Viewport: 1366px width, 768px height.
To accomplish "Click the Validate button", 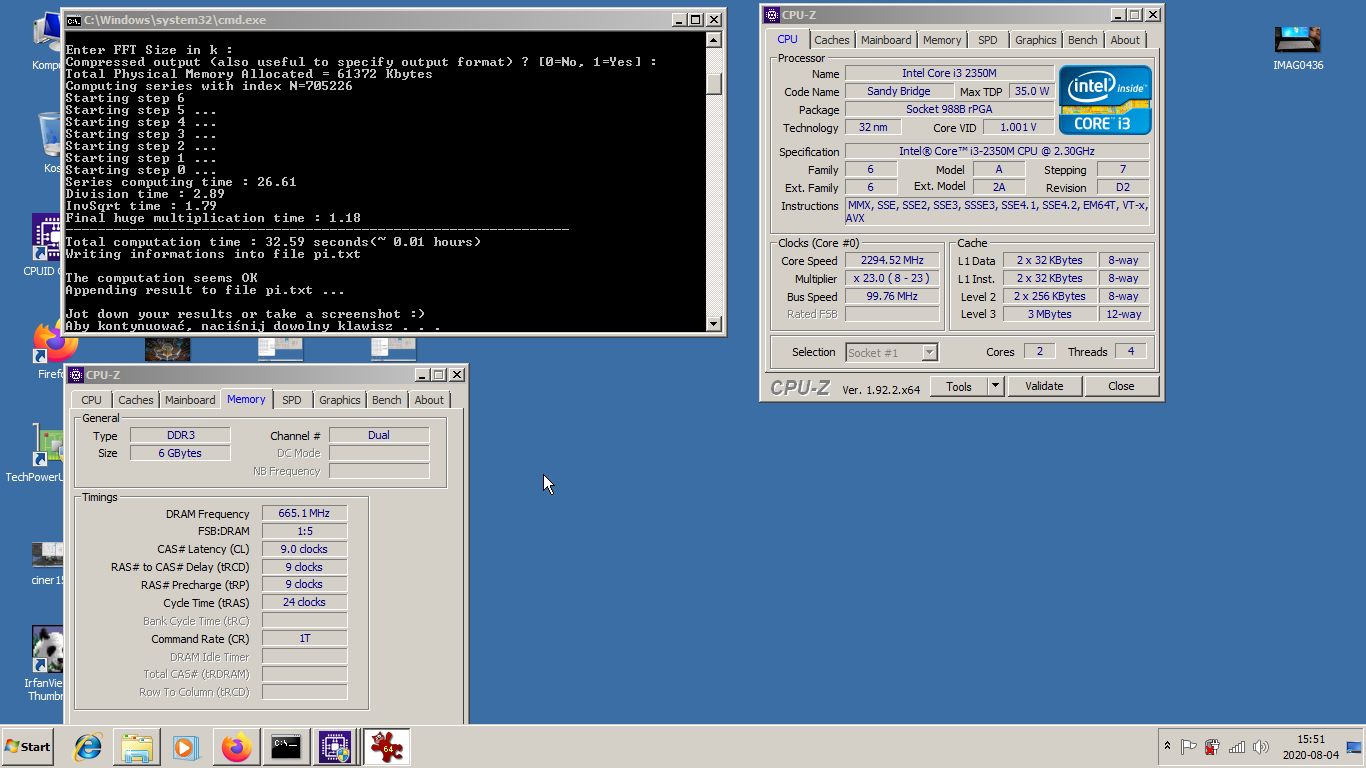I will click(x=1044, y=386).
